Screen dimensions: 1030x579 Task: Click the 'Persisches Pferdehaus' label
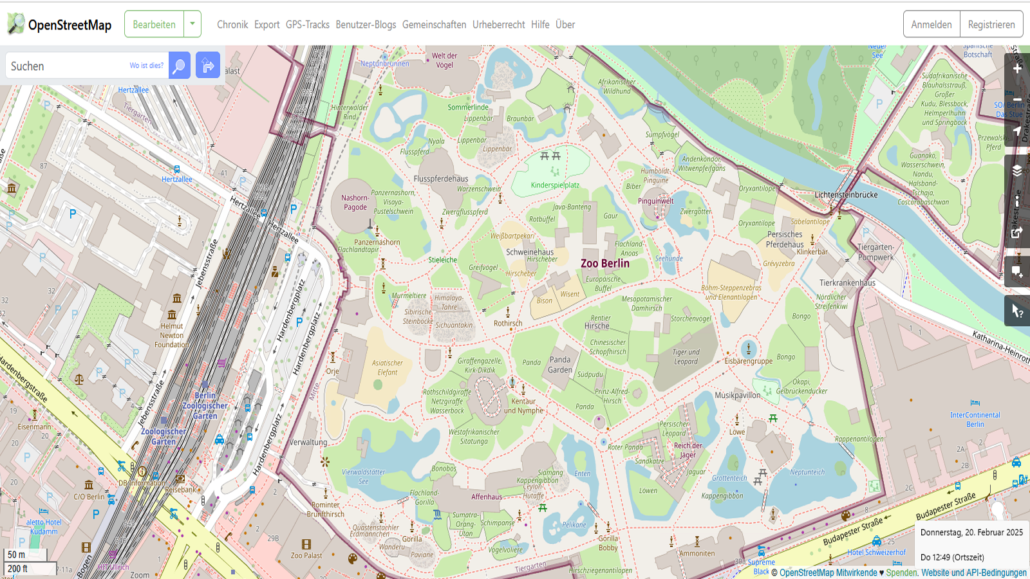tap(784, 239)
